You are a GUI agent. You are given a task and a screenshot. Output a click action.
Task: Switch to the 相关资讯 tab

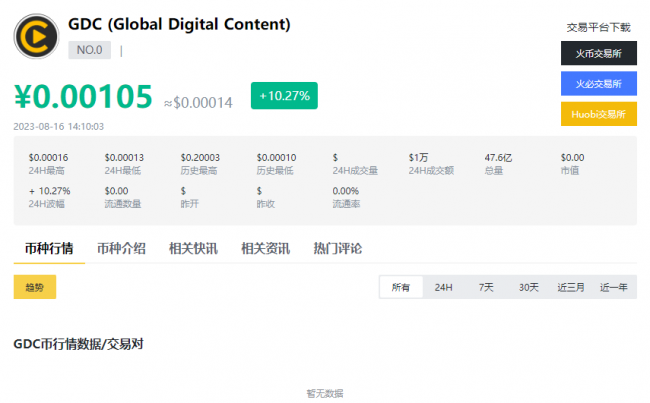(265, 249)
